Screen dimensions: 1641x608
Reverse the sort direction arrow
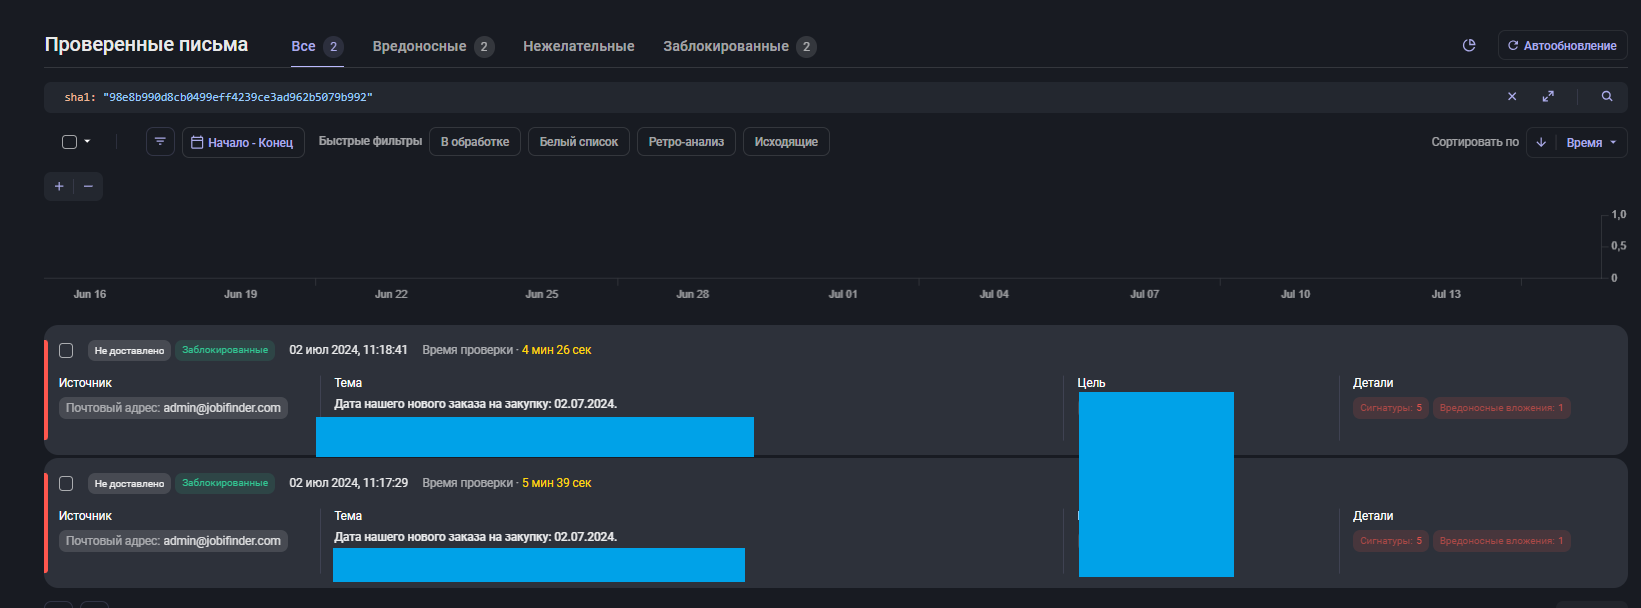(x=1541, y=143)
